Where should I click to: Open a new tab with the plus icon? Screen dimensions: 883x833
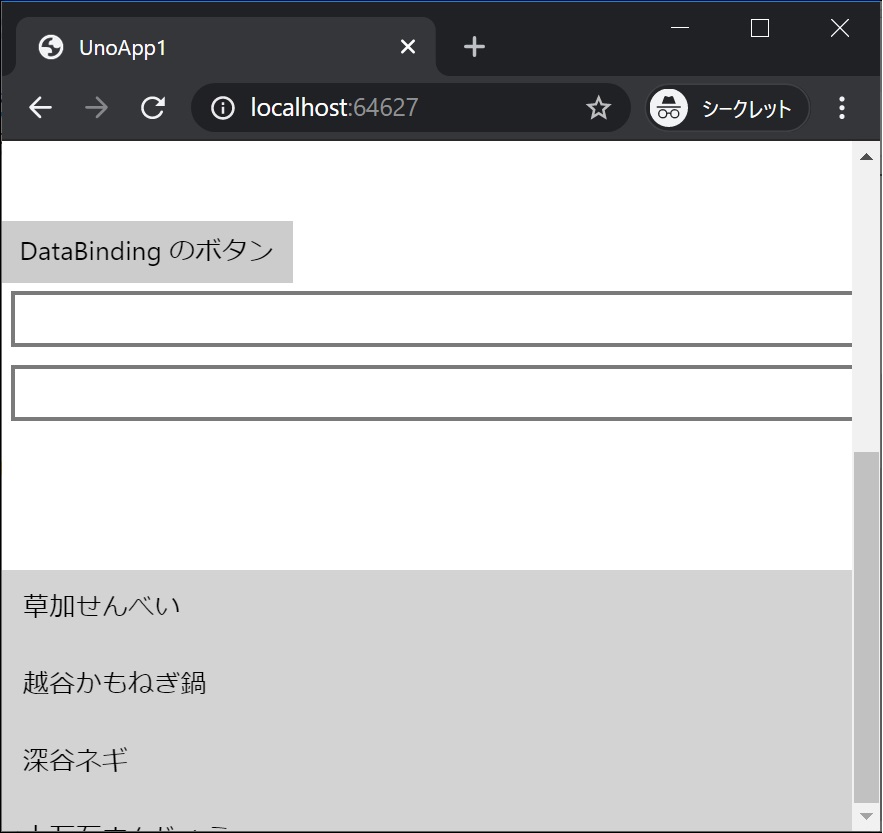(473, 46)
